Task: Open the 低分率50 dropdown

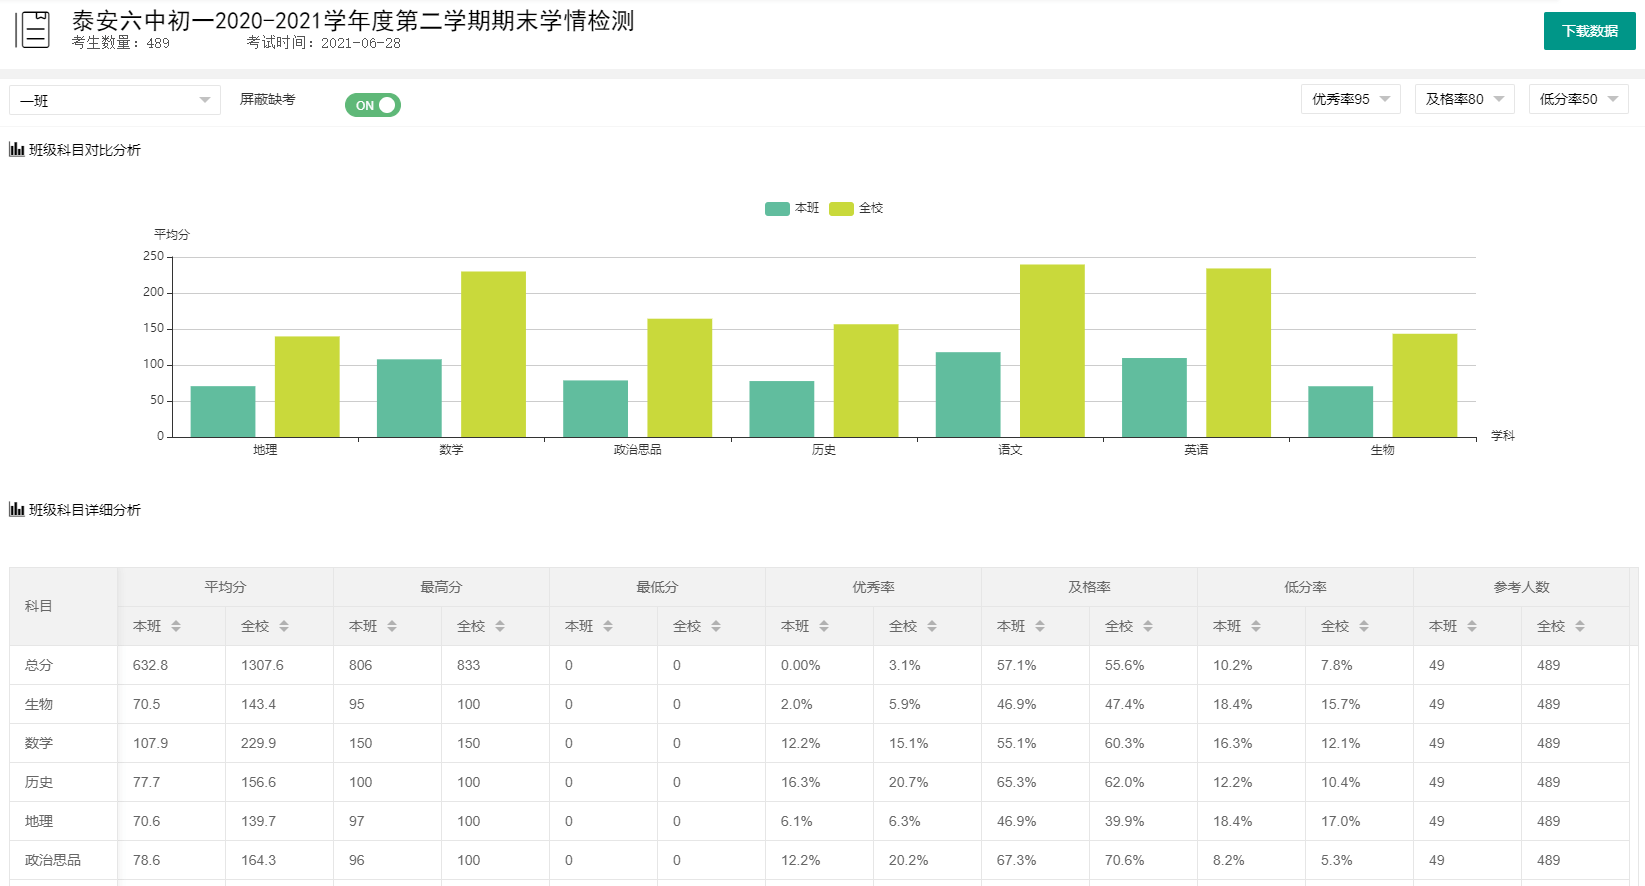Action: 1578,99
